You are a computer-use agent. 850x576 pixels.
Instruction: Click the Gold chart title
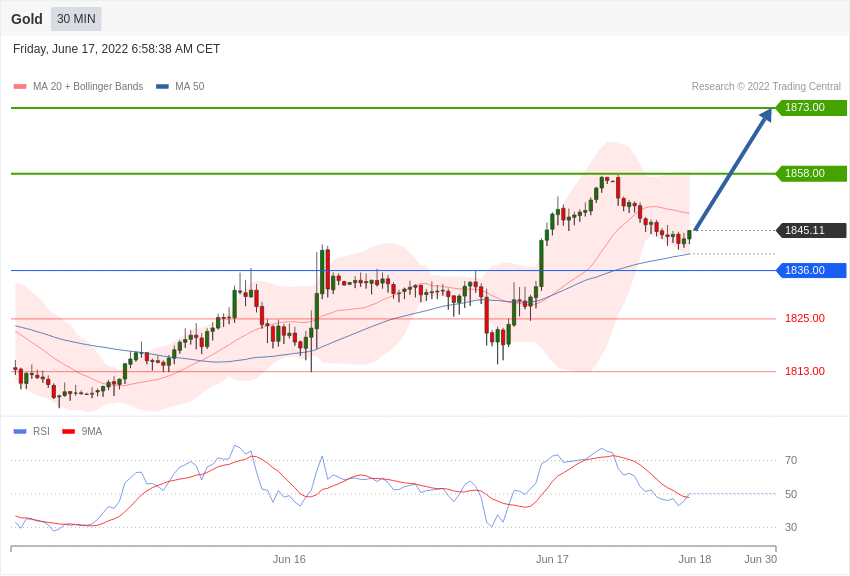[27, 19]
